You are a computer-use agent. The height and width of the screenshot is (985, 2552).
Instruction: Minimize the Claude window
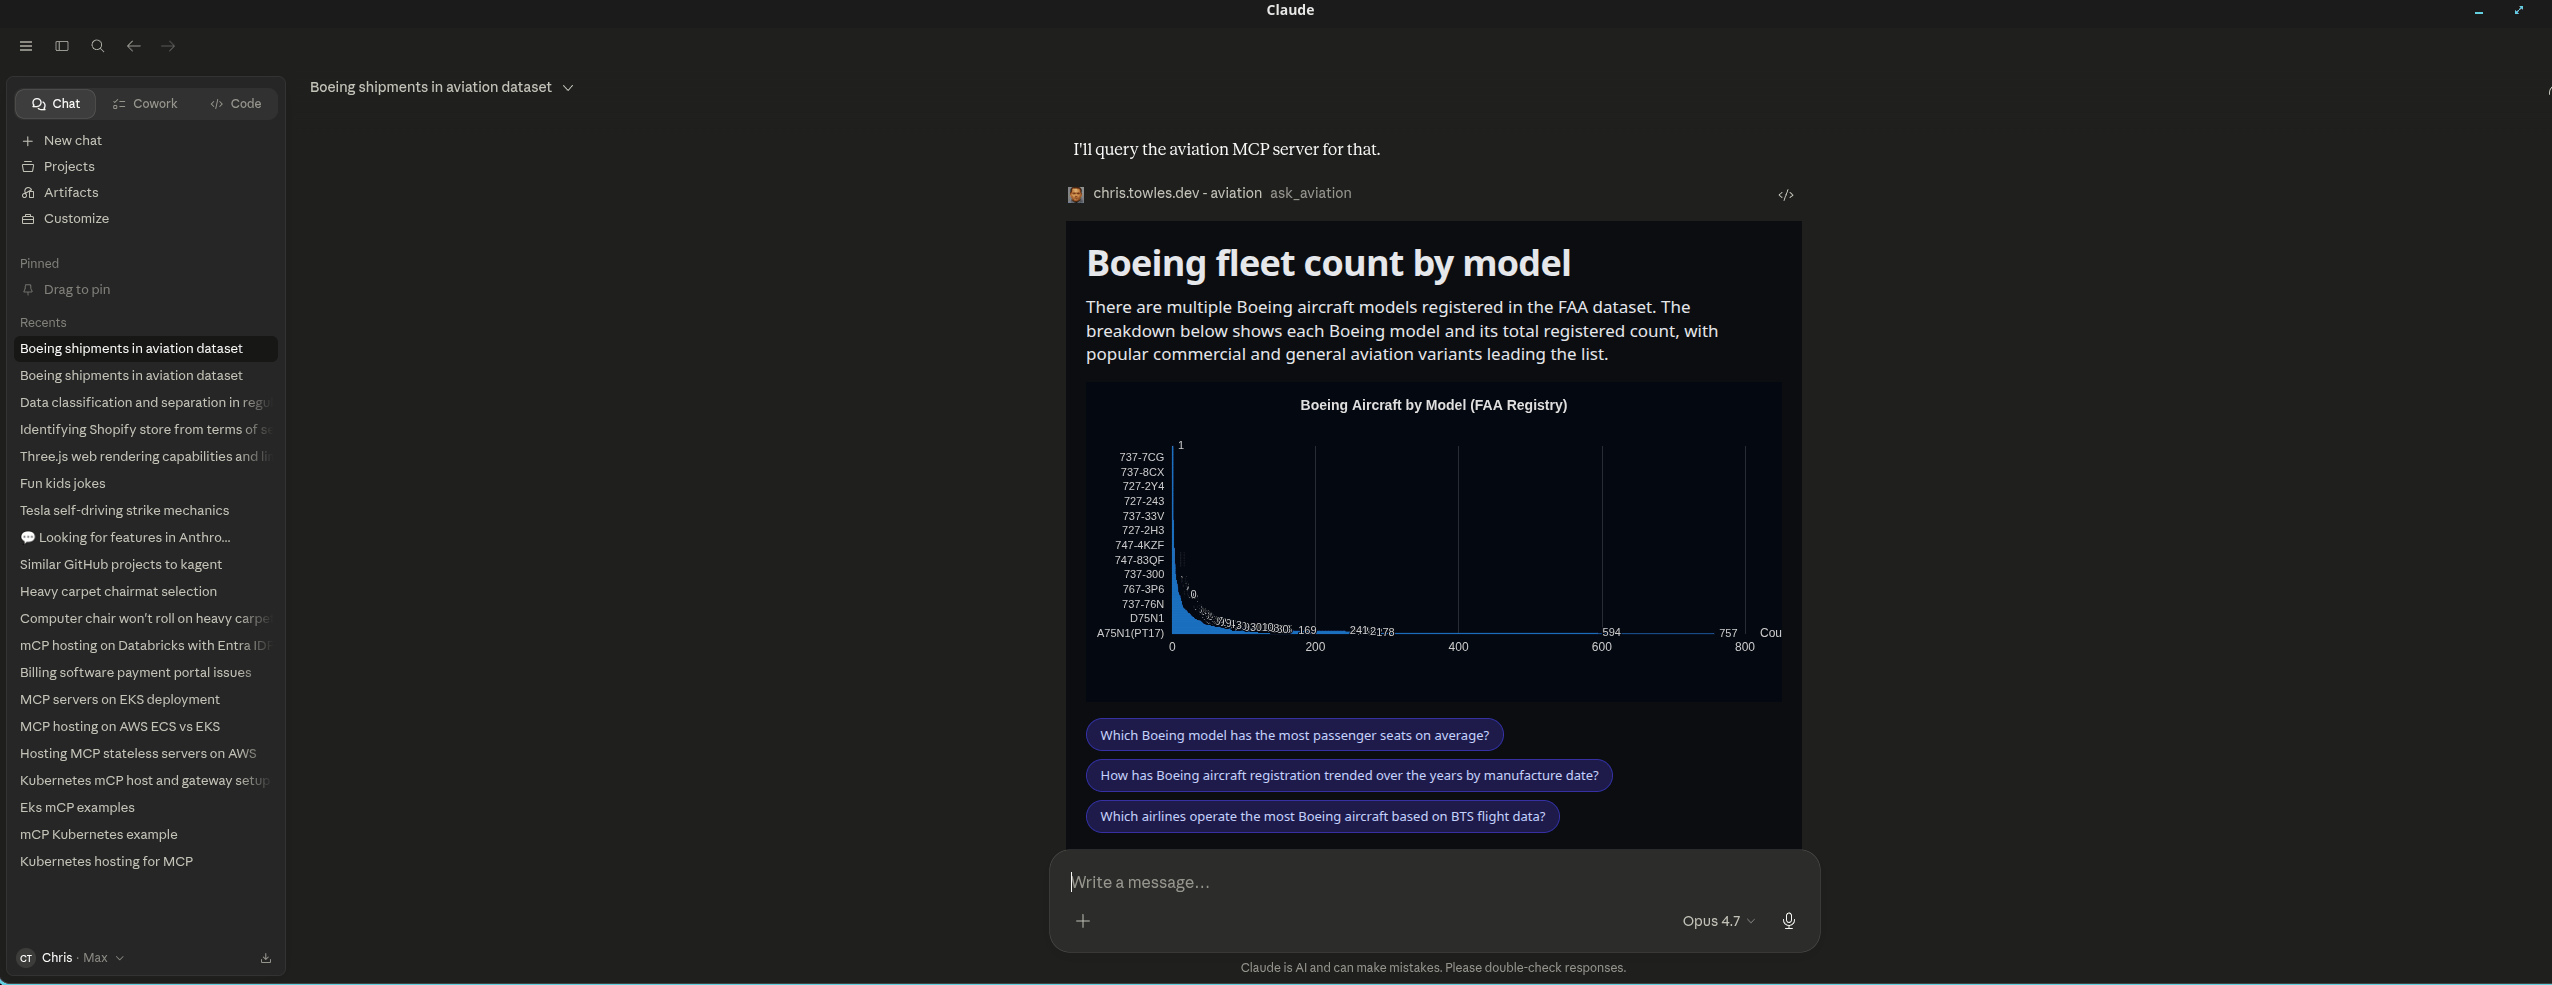click(x=2479, y=11)
